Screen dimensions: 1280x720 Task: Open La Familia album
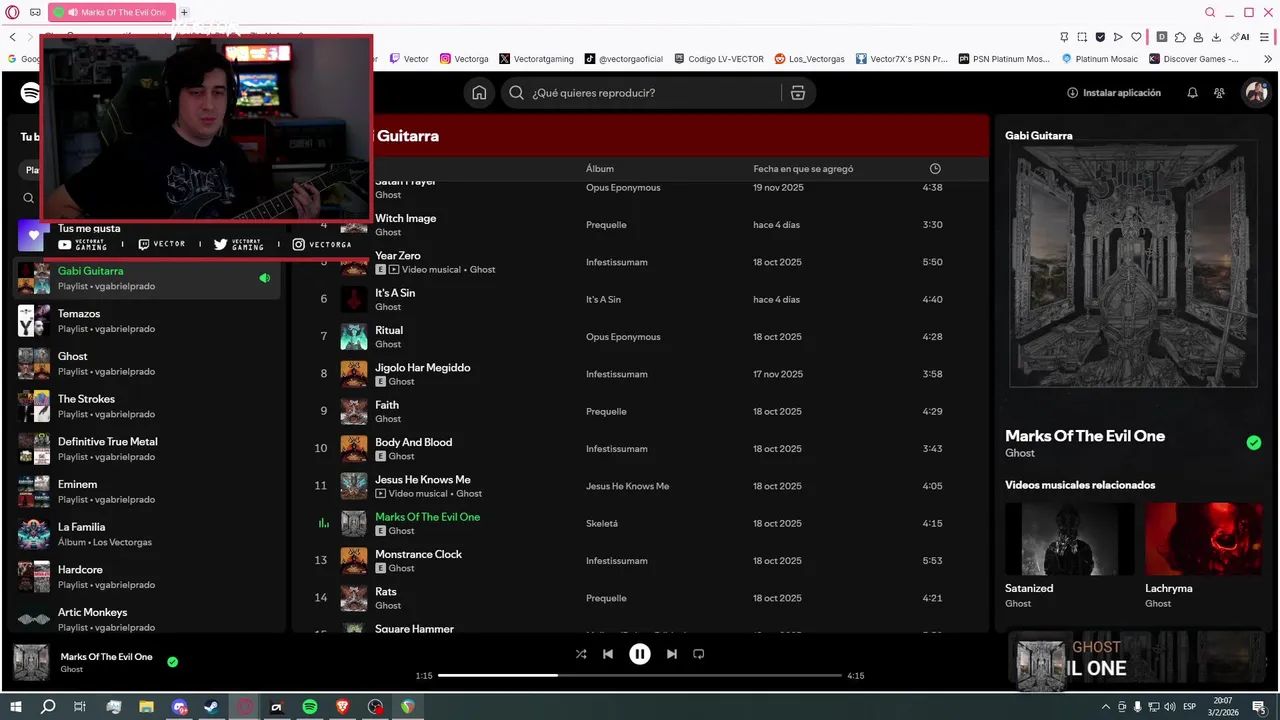click(x=148, y=534)
